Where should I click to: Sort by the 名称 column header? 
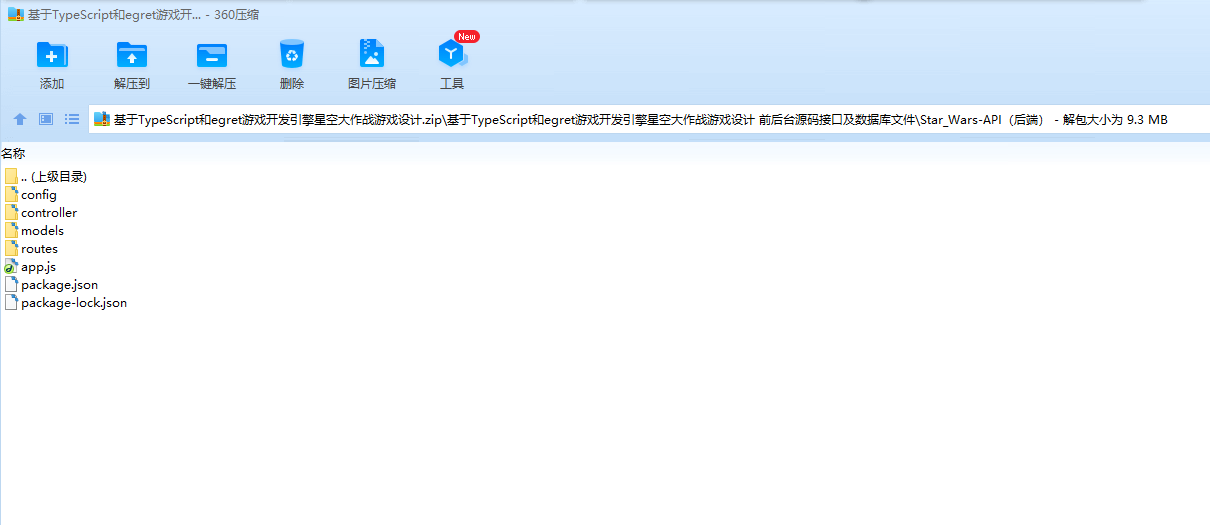tap(13, 153)
